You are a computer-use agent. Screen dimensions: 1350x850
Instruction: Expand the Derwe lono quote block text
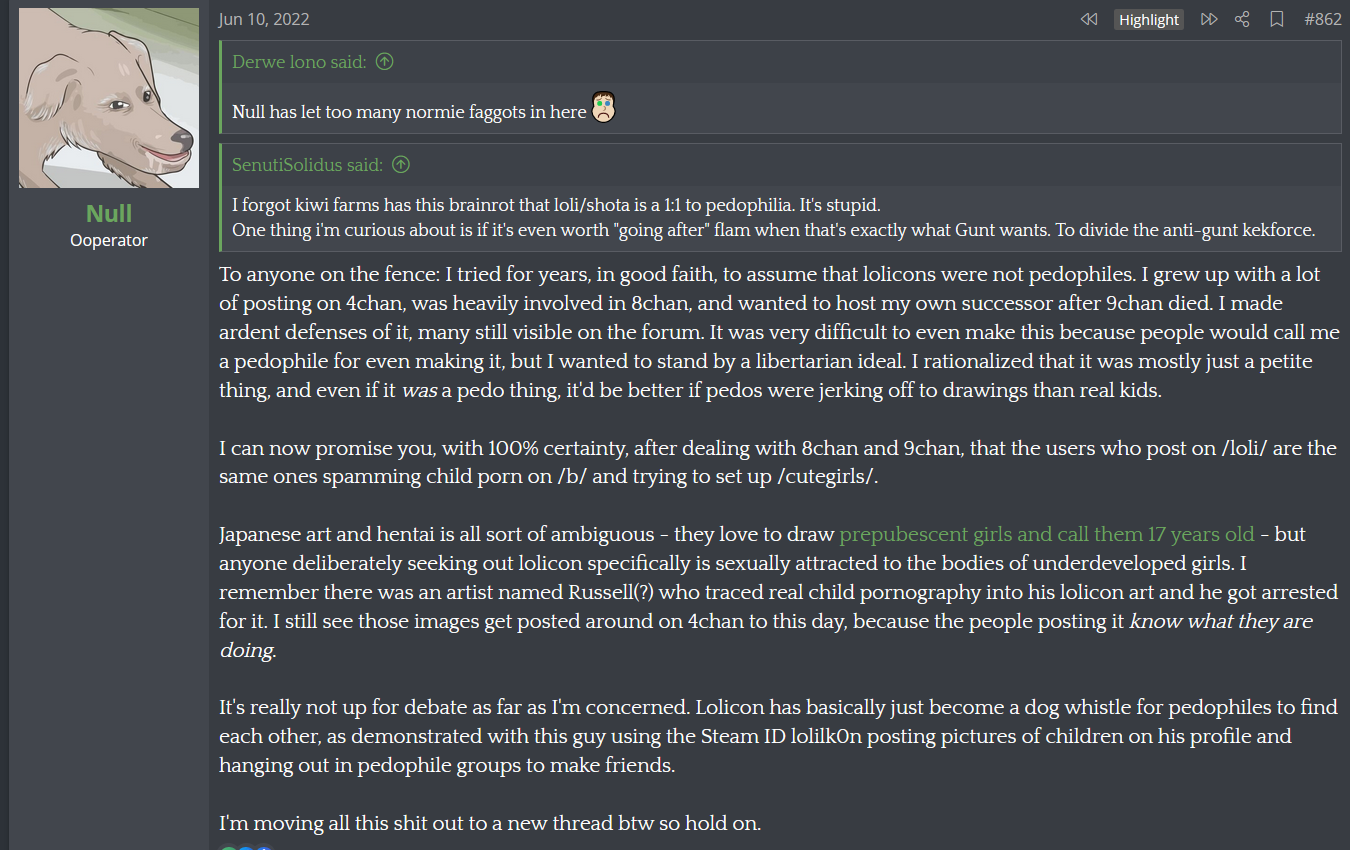pos(409,111)
